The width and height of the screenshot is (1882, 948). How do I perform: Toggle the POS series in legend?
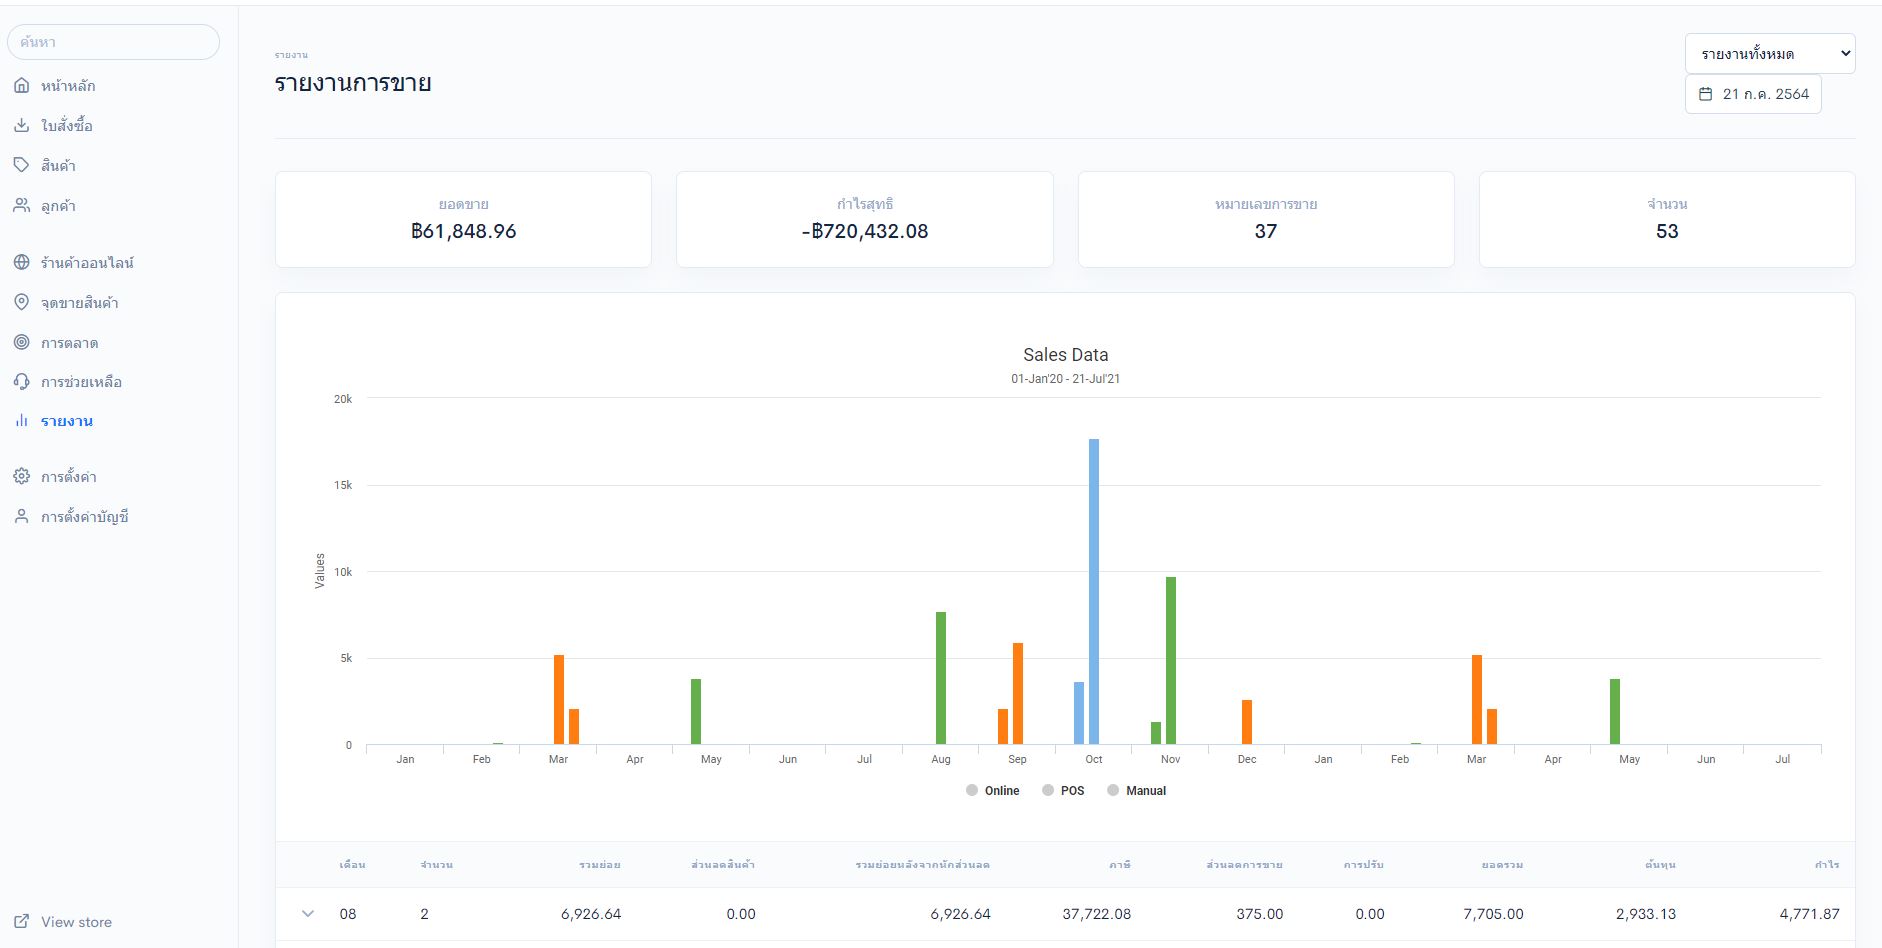(1063, 790)
